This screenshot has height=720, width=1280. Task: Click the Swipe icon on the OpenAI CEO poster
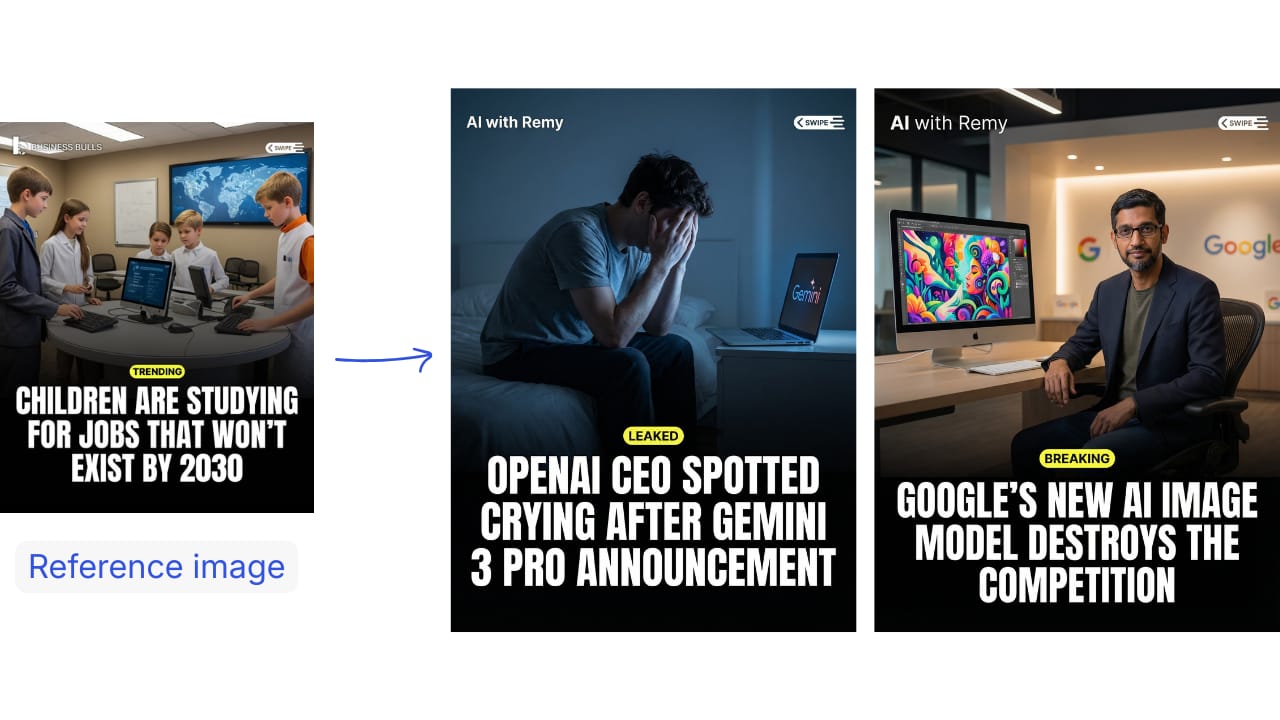click(819, 122)
